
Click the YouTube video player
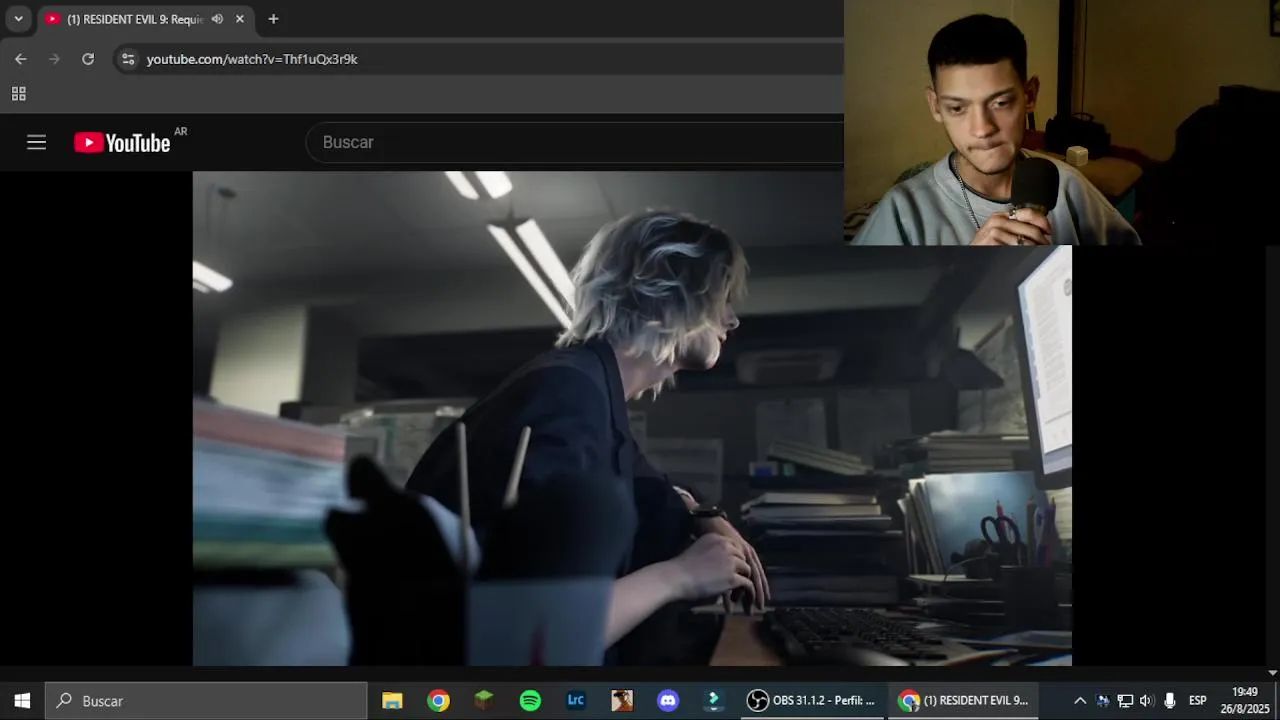632,418
